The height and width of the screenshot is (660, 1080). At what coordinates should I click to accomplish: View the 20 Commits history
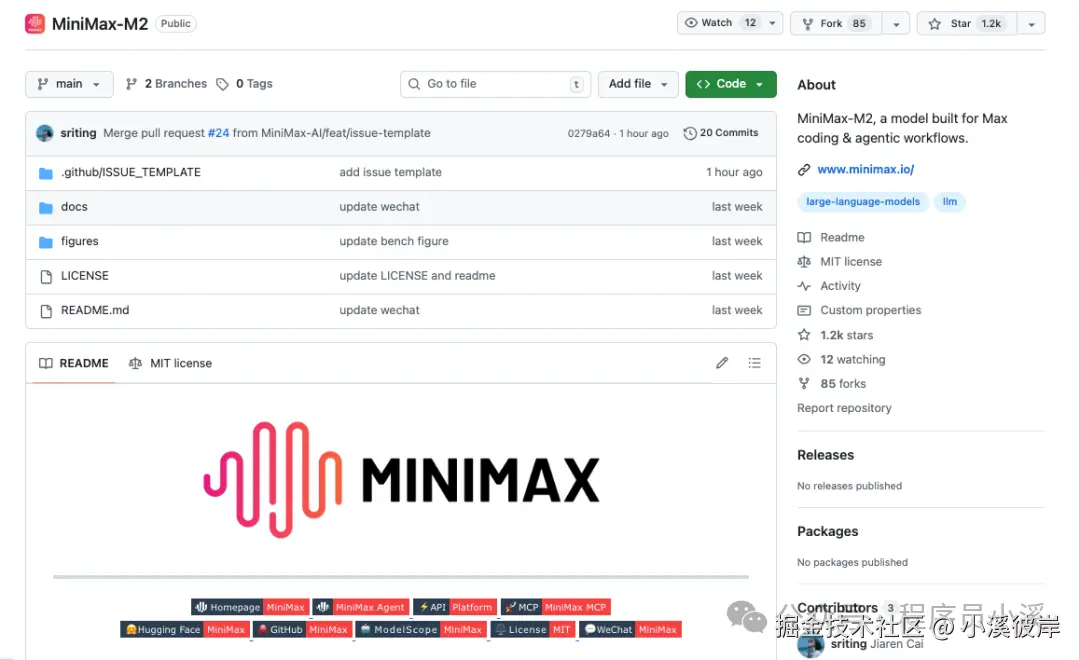pos(720,133)
